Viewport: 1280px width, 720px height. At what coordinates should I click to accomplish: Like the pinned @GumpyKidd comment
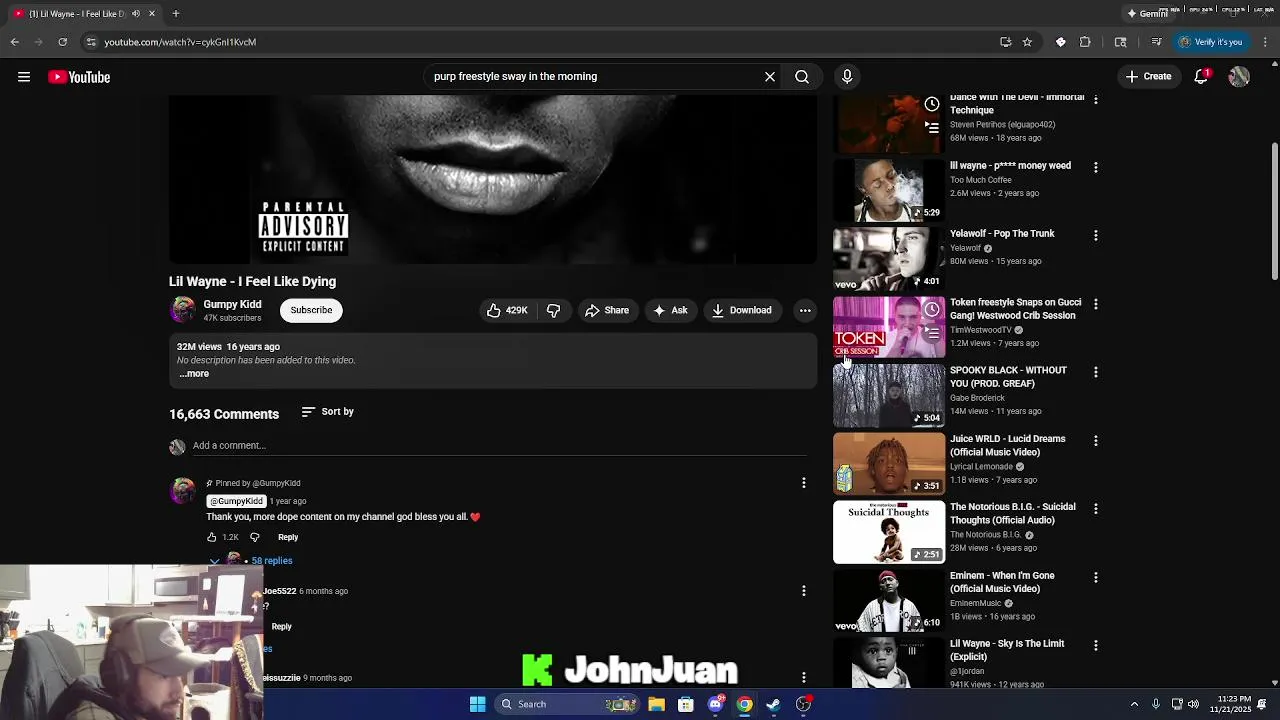pos(212,537)
